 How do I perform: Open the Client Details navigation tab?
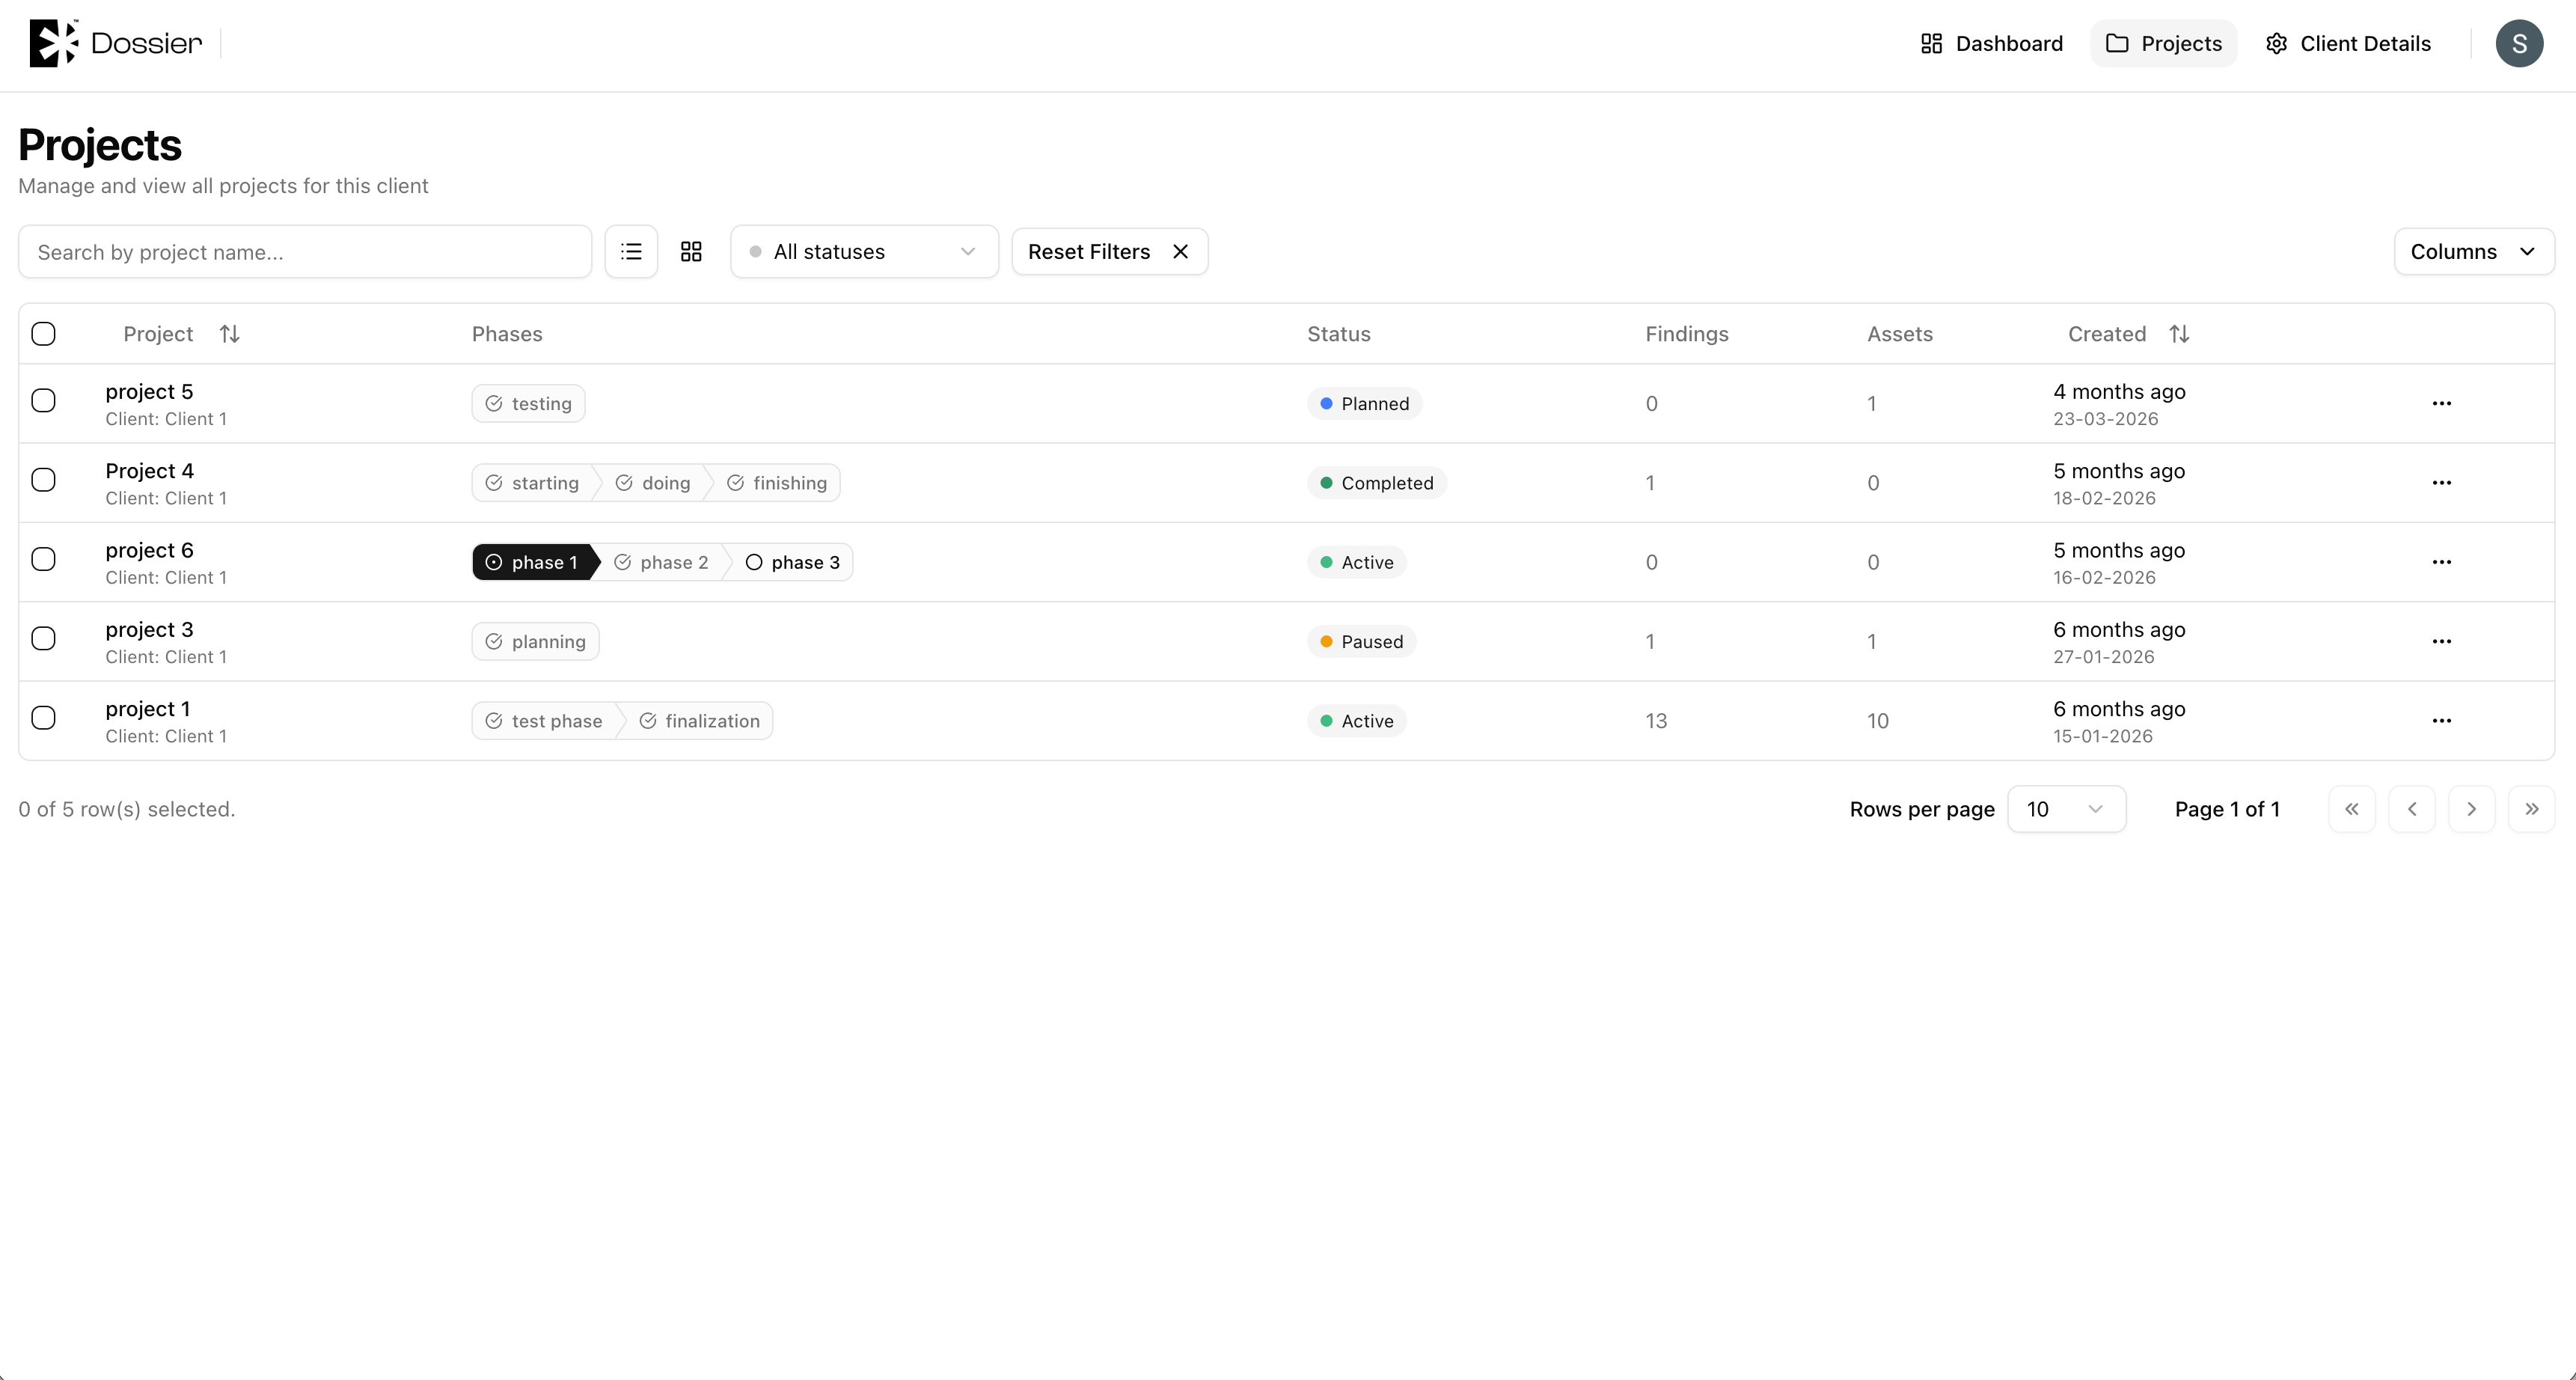[x=2348, y=43]
